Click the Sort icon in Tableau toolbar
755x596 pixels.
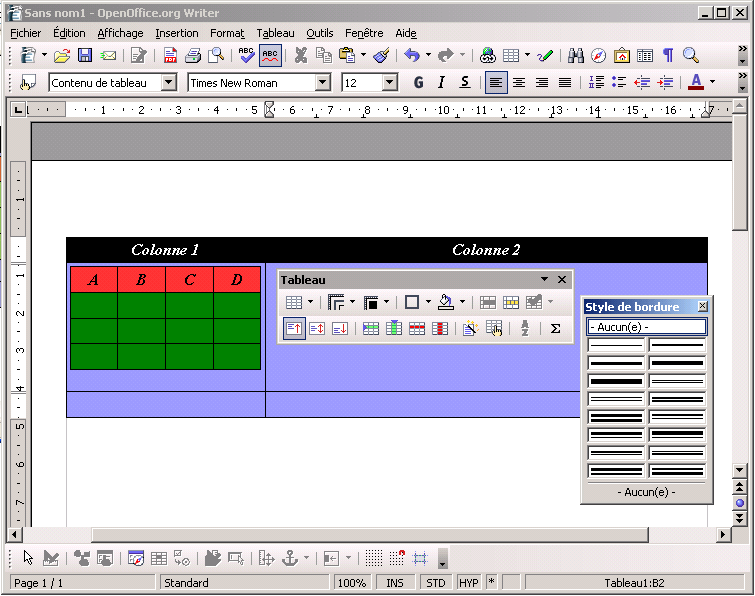[525, 329]
